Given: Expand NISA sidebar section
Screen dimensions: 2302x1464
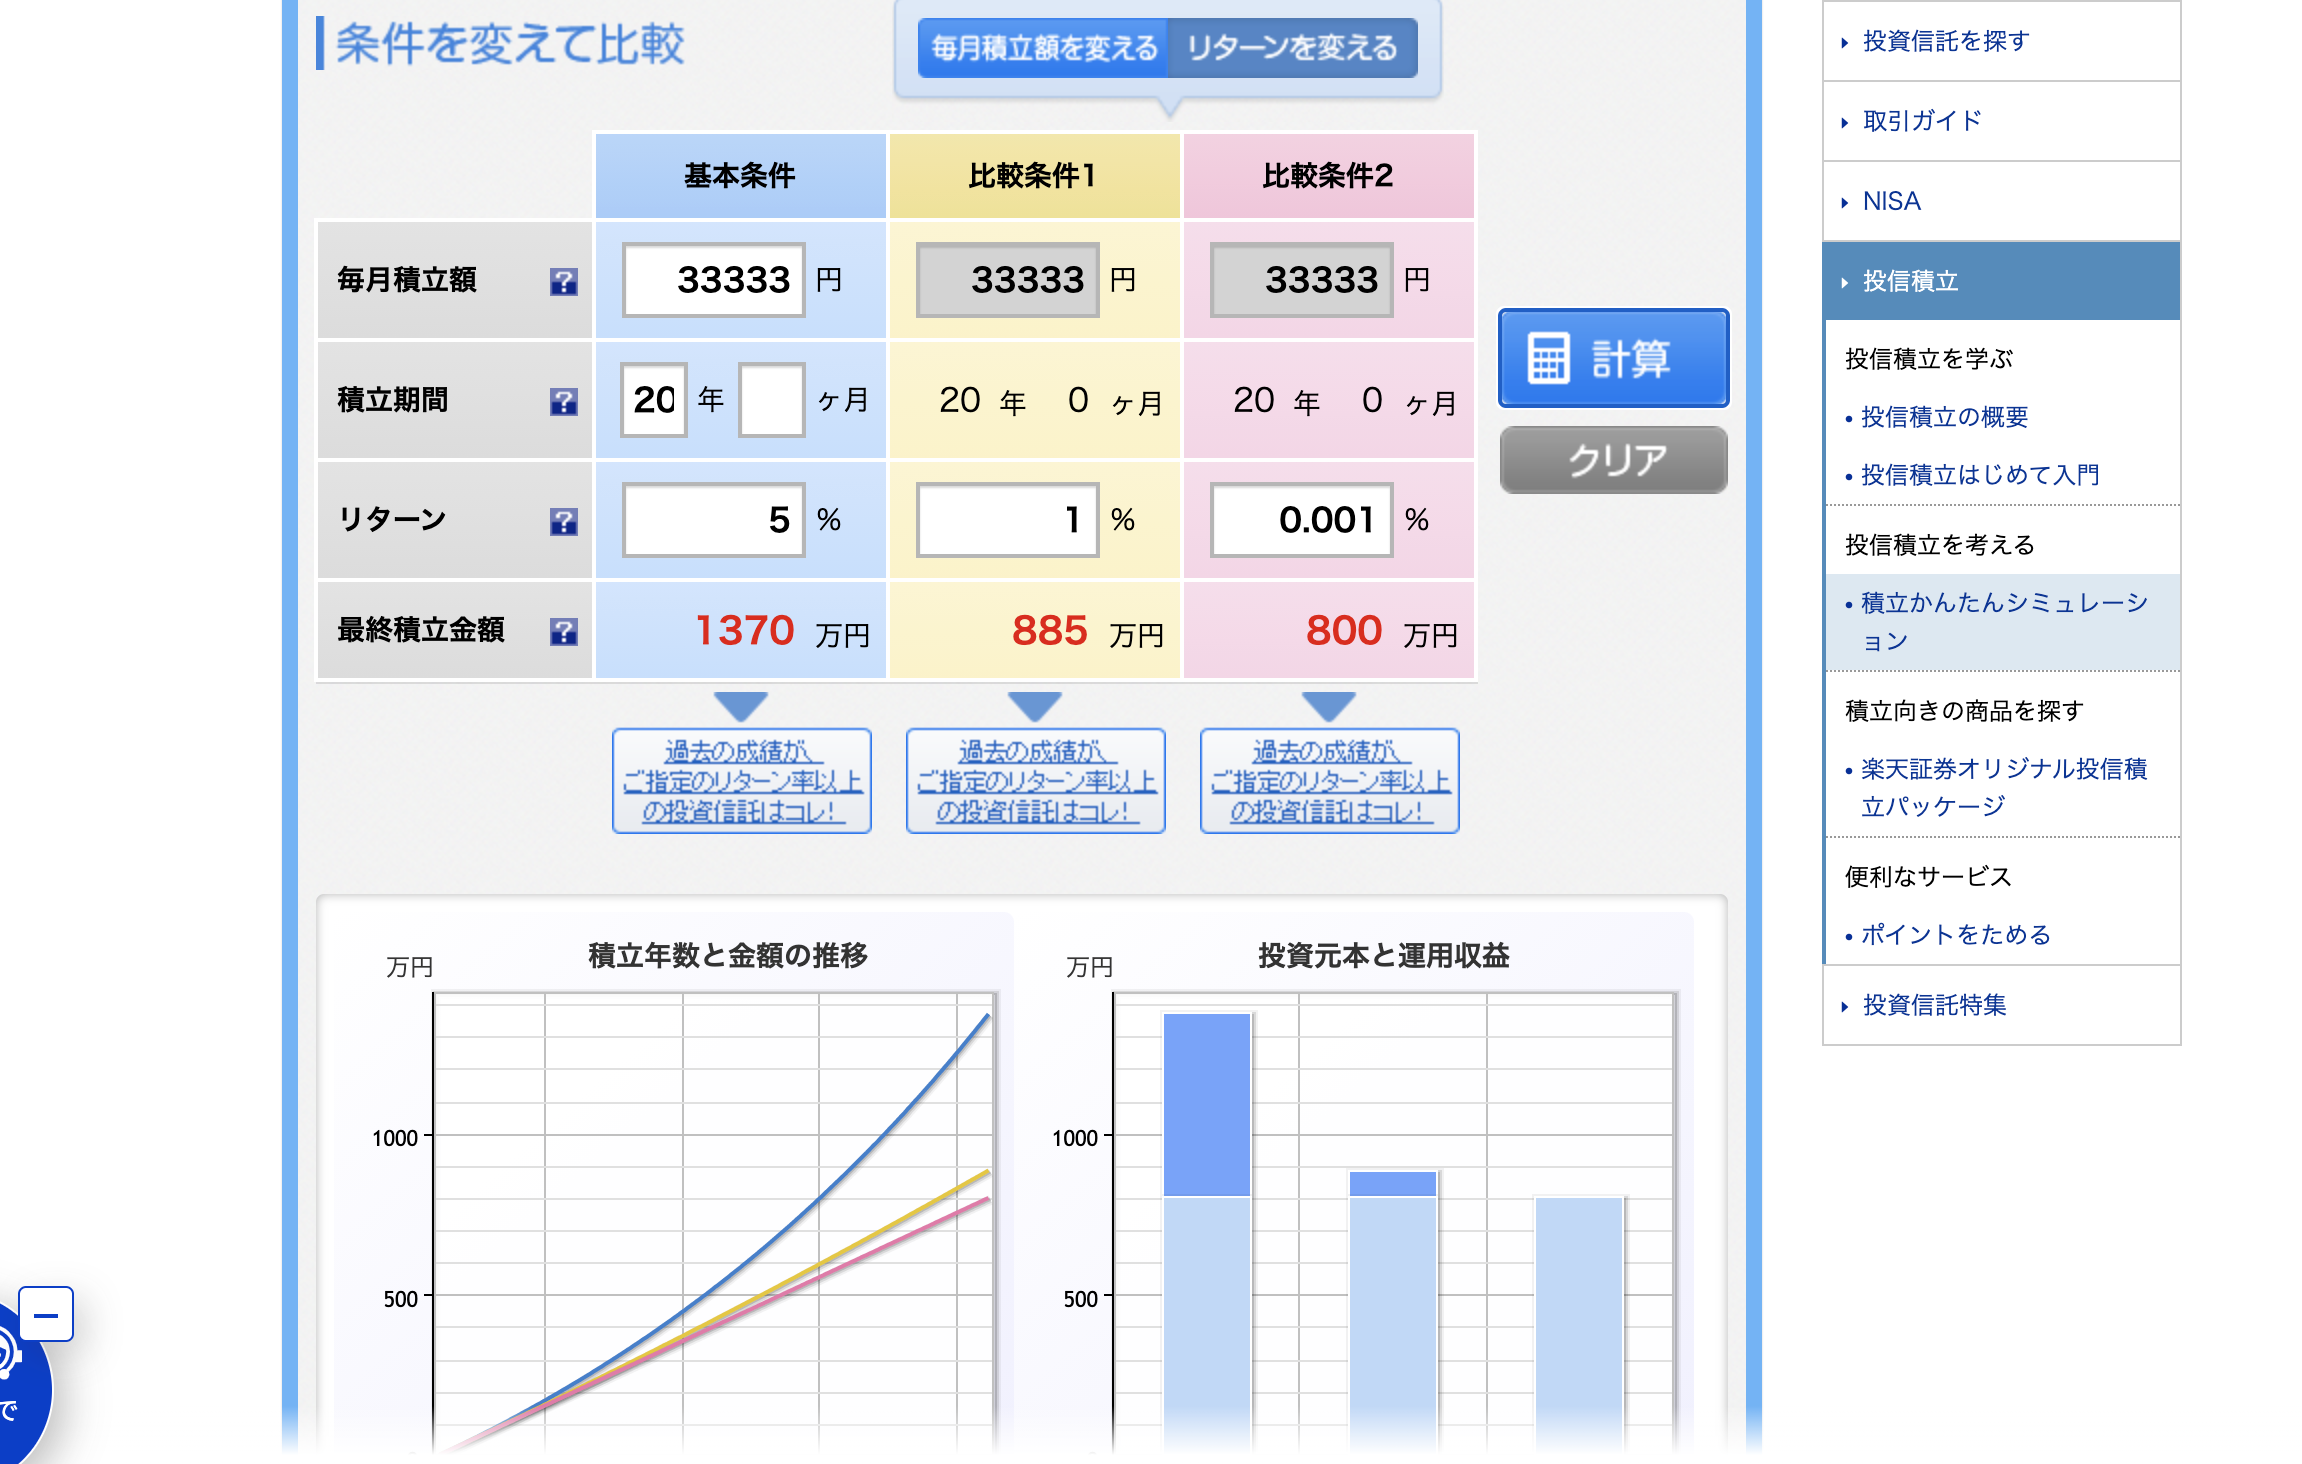Looking at the screenshot, I should point(1891,201).
